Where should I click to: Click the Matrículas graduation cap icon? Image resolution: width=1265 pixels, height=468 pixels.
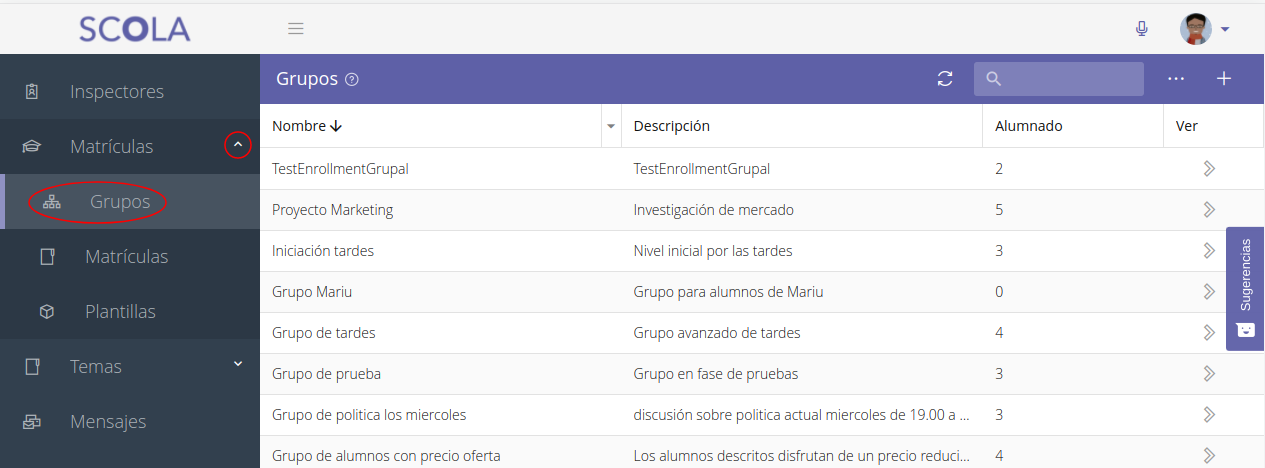(31, 147)
